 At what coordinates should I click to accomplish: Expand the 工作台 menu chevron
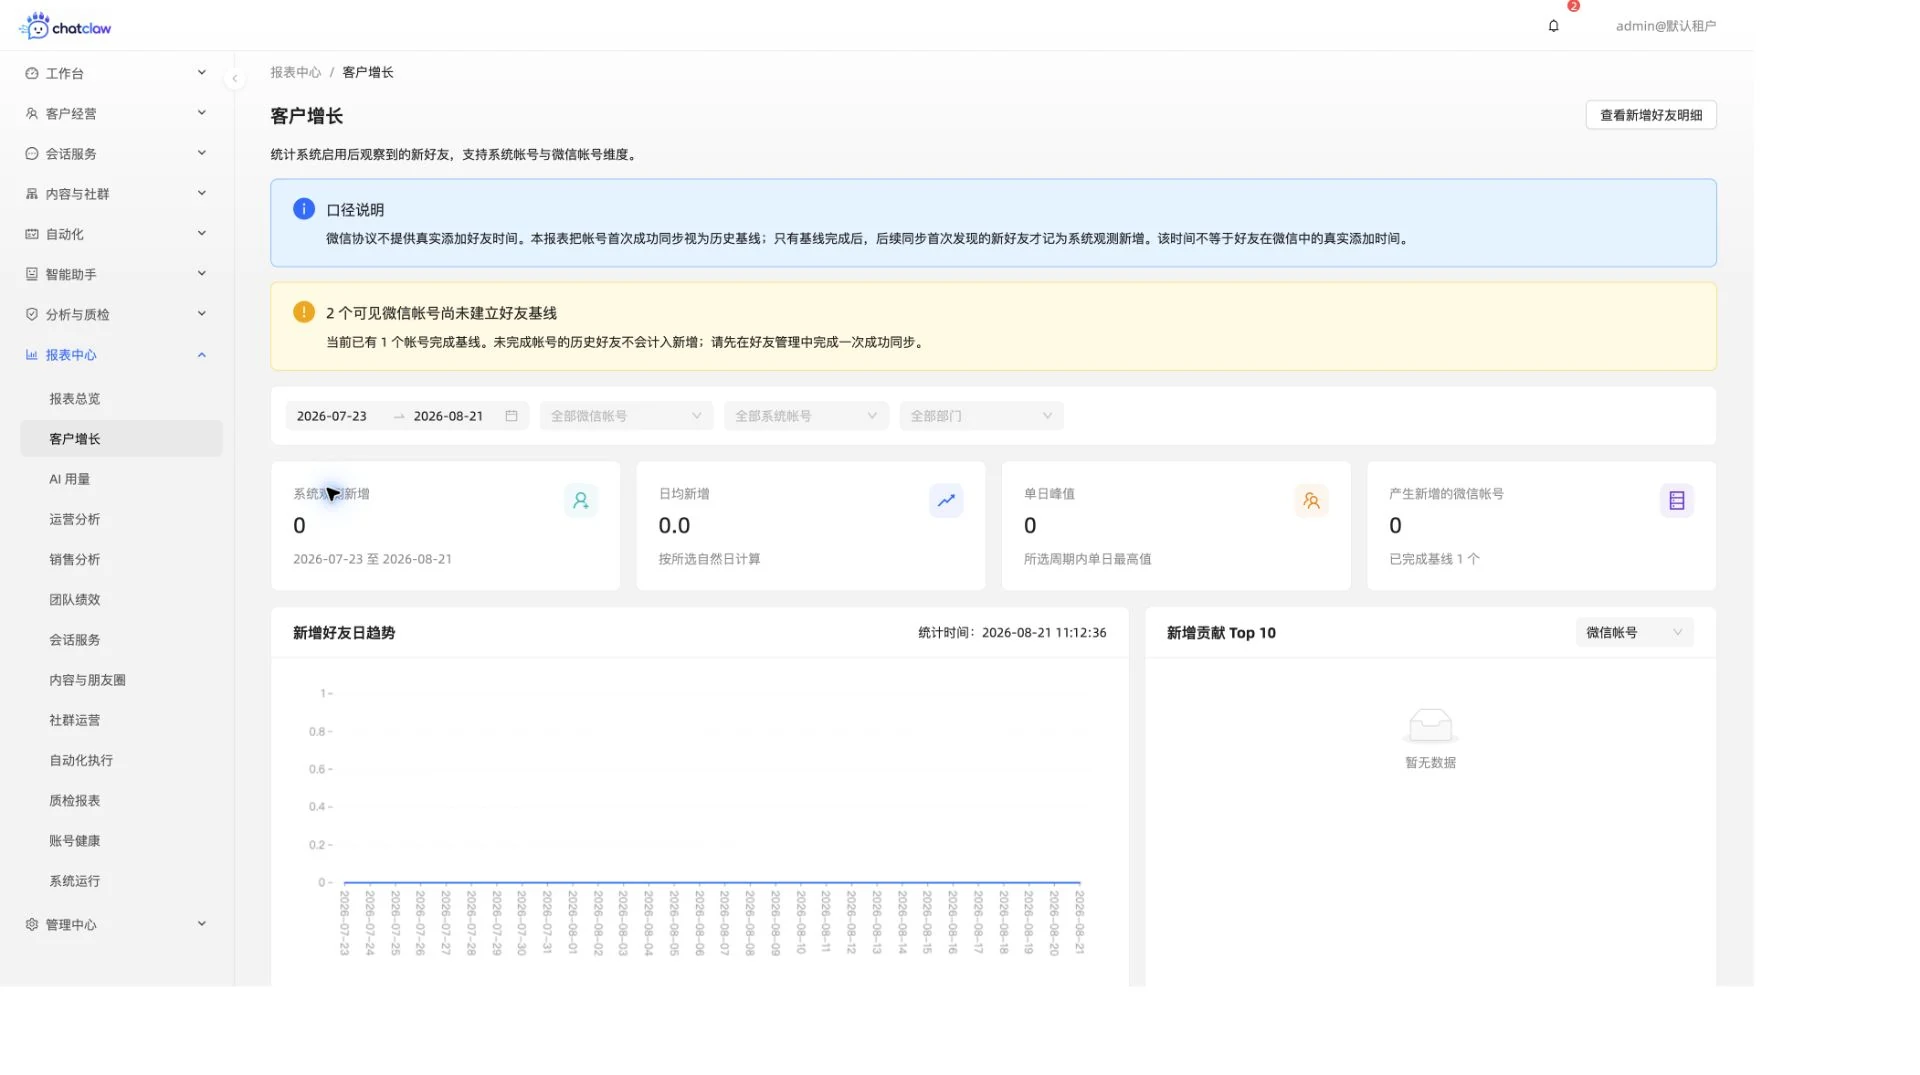click(x=202, y=72)
